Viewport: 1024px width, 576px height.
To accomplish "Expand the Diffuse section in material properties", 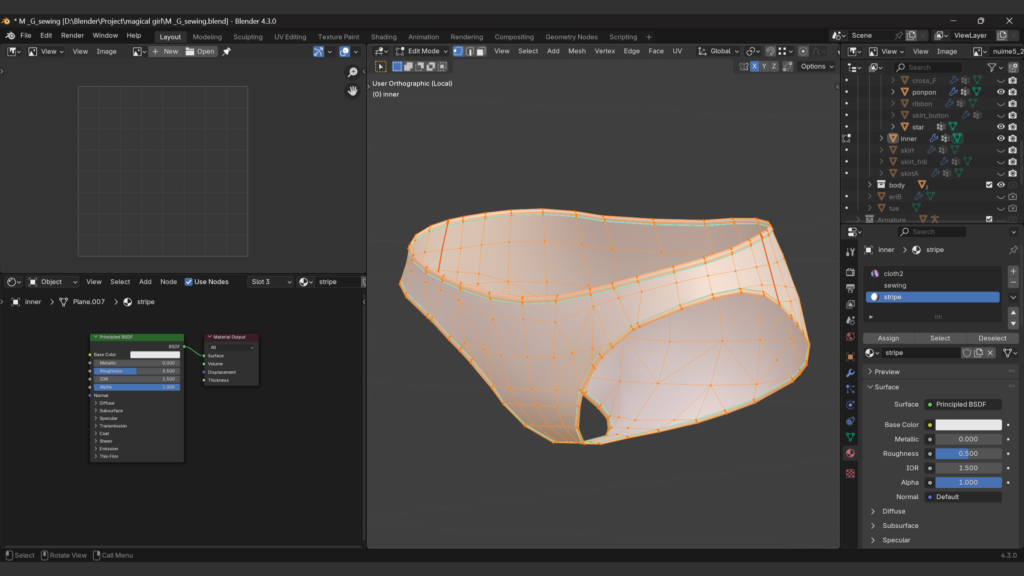I will coord(895,511).
